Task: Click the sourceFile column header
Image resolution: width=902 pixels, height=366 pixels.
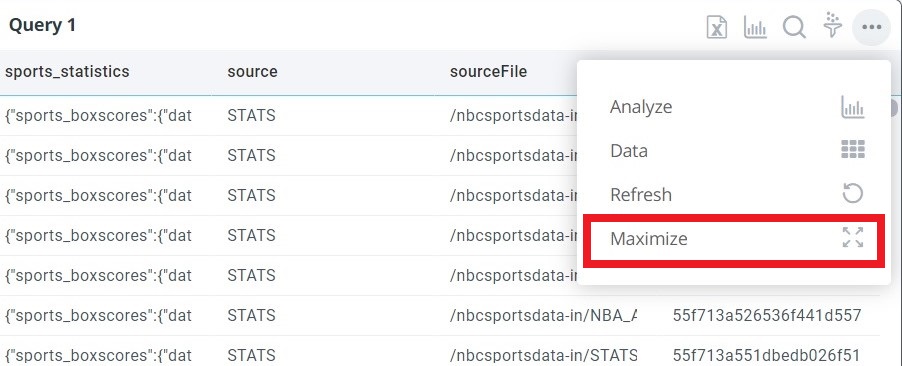Action: (x=488, y=72)
